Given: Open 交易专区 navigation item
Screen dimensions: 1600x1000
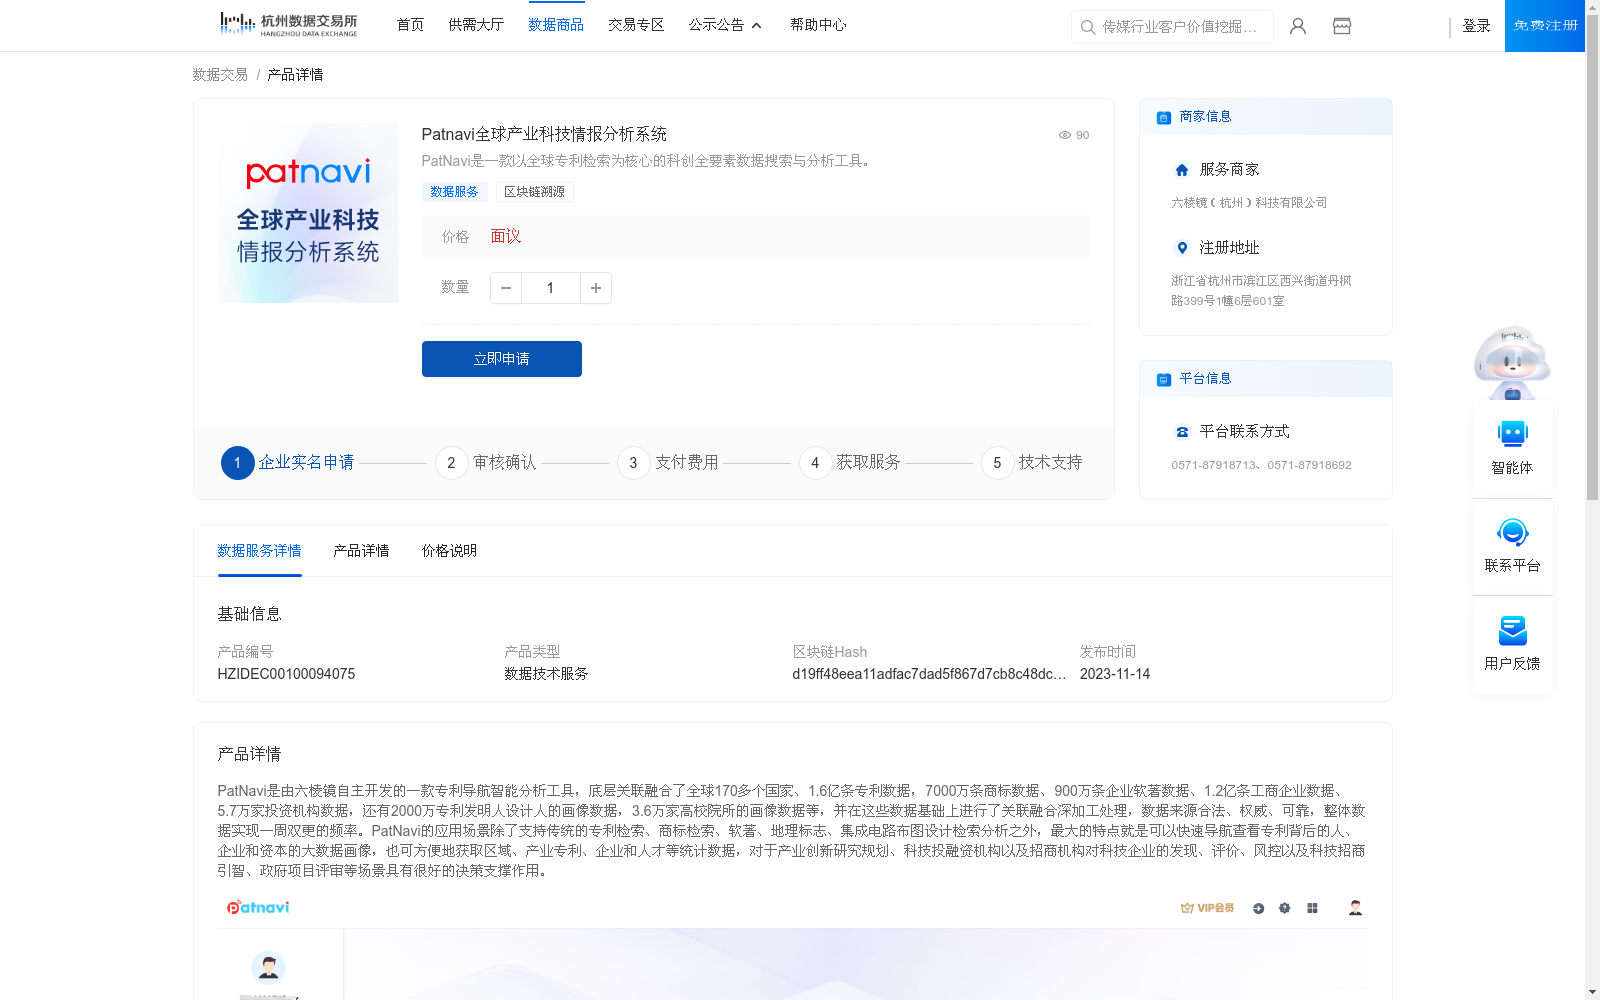Looking at the screenshot, I should point(636,25).
